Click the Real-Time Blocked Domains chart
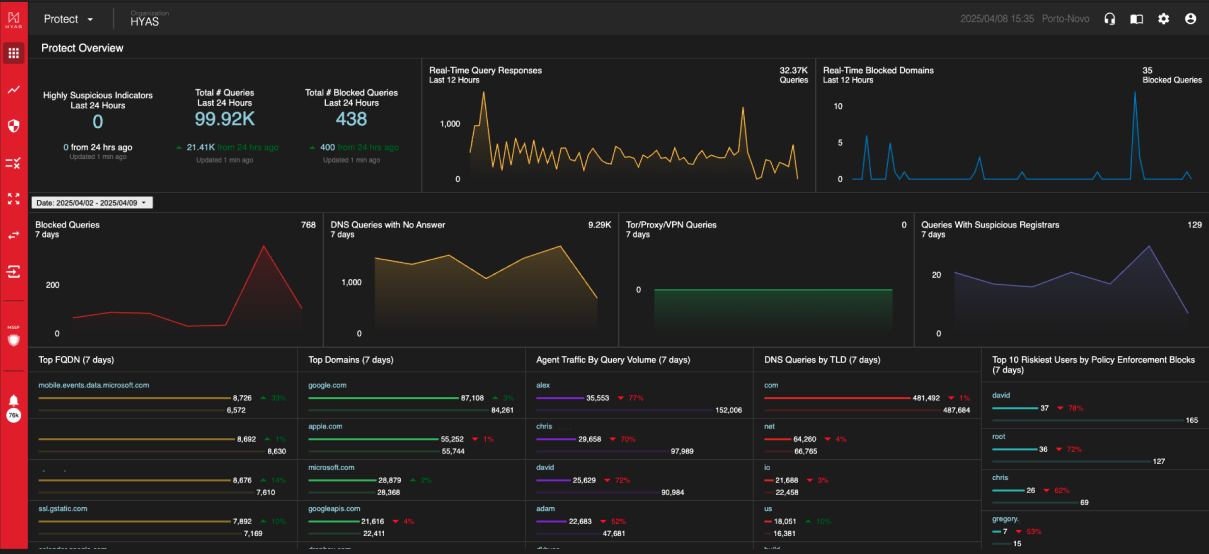This screenshot has width=1209, height=554. click(x=1008, y=135)
